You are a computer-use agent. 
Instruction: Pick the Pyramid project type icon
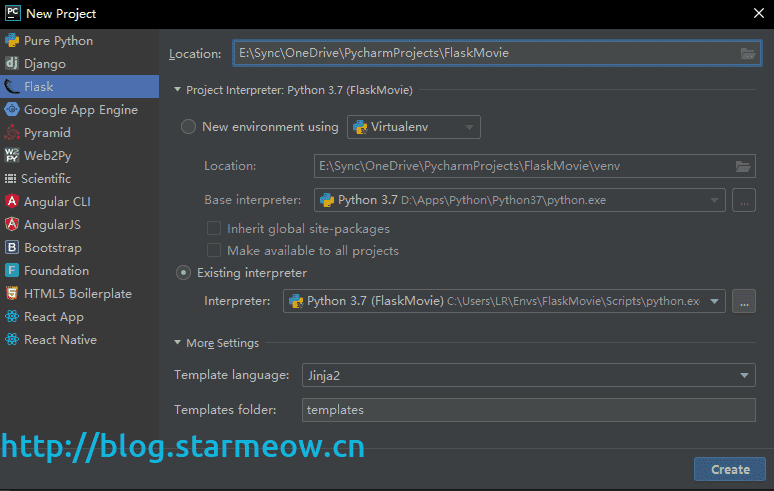(x=12, y=133)
